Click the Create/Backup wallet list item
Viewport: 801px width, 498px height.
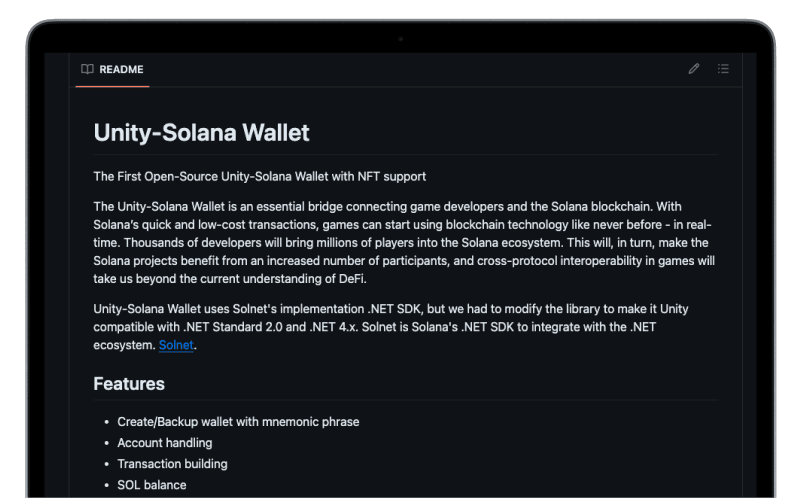coord(238,422)
